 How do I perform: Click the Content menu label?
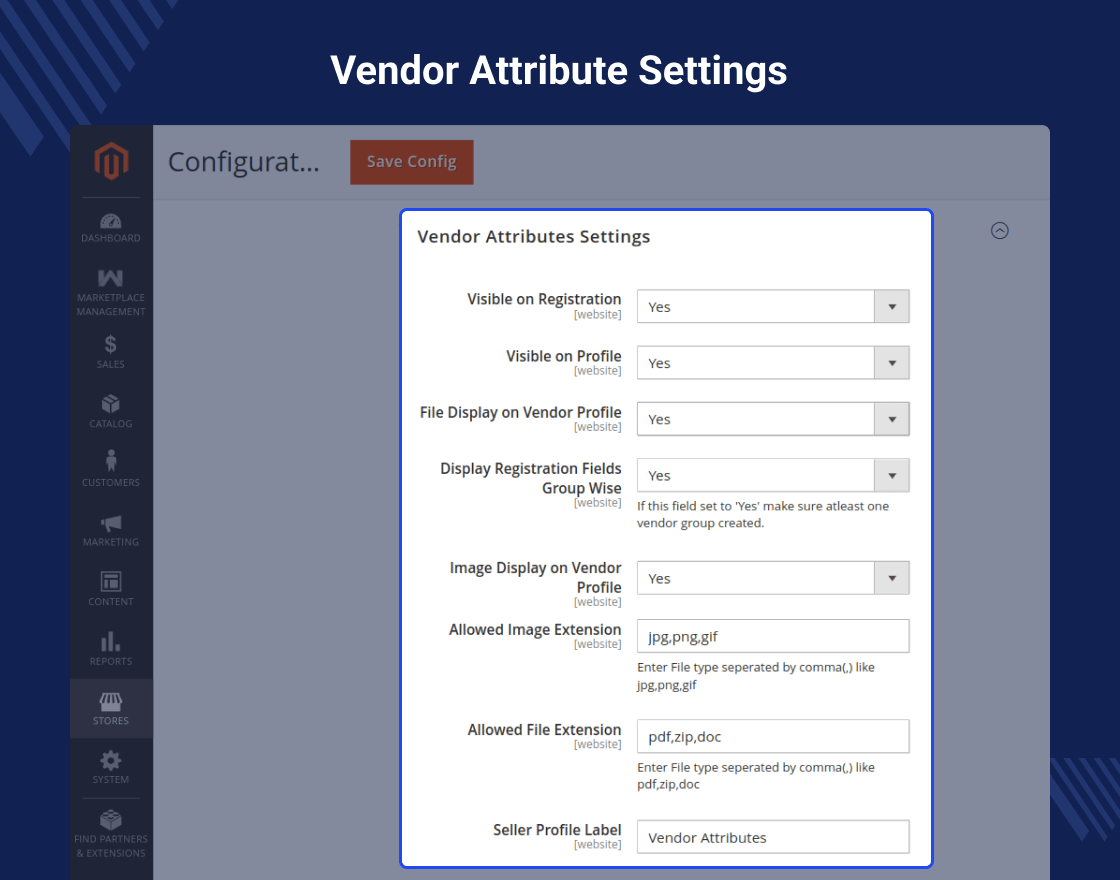[x=111, y=602]
